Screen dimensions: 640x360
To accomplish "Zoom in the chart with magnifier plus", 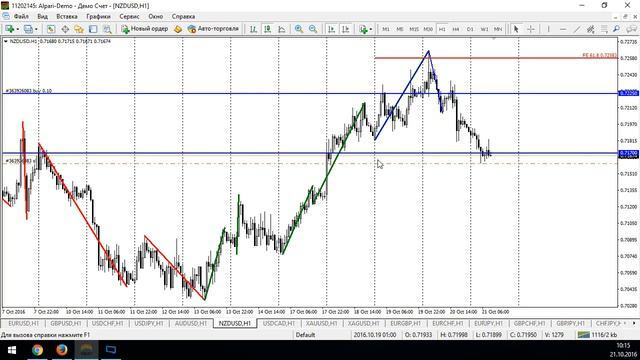I will (x=299, y=29).
